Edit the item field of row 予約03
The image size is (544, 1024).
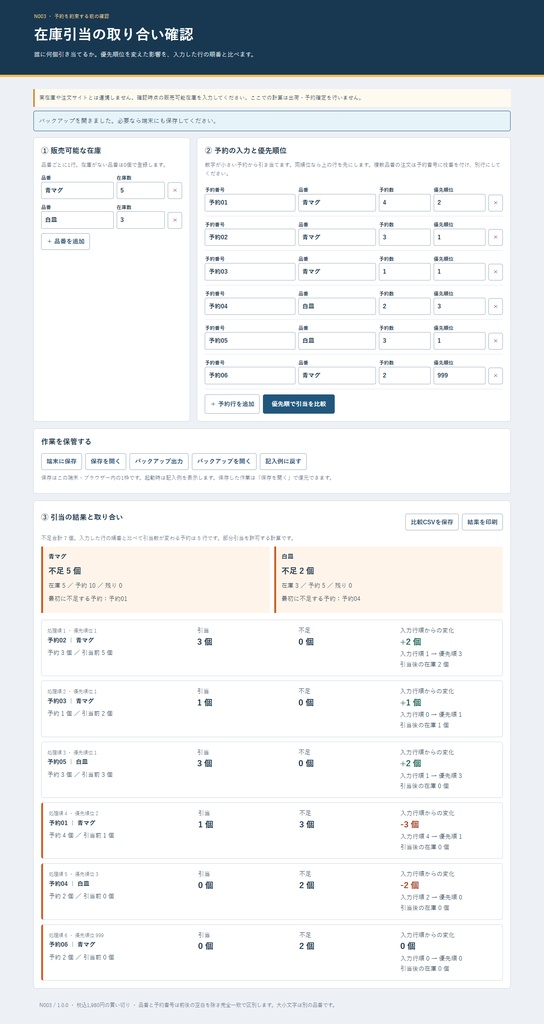tap(337, 272)
